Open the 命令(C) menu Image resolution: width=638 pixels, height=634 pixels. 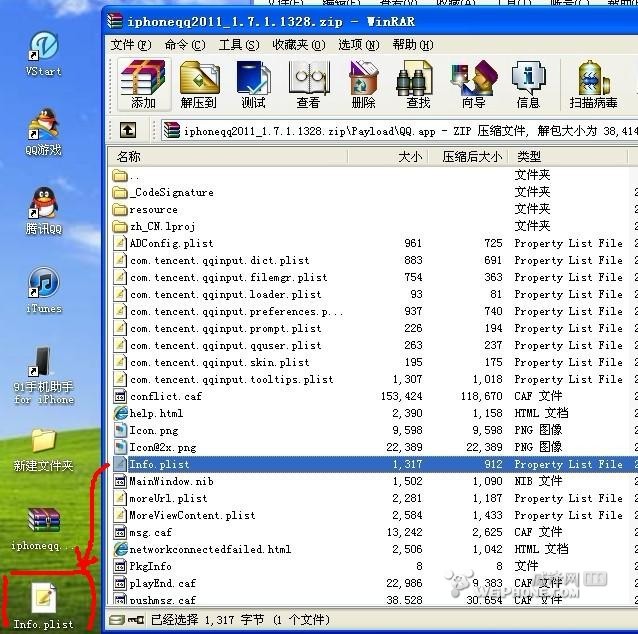click(185, 45)
